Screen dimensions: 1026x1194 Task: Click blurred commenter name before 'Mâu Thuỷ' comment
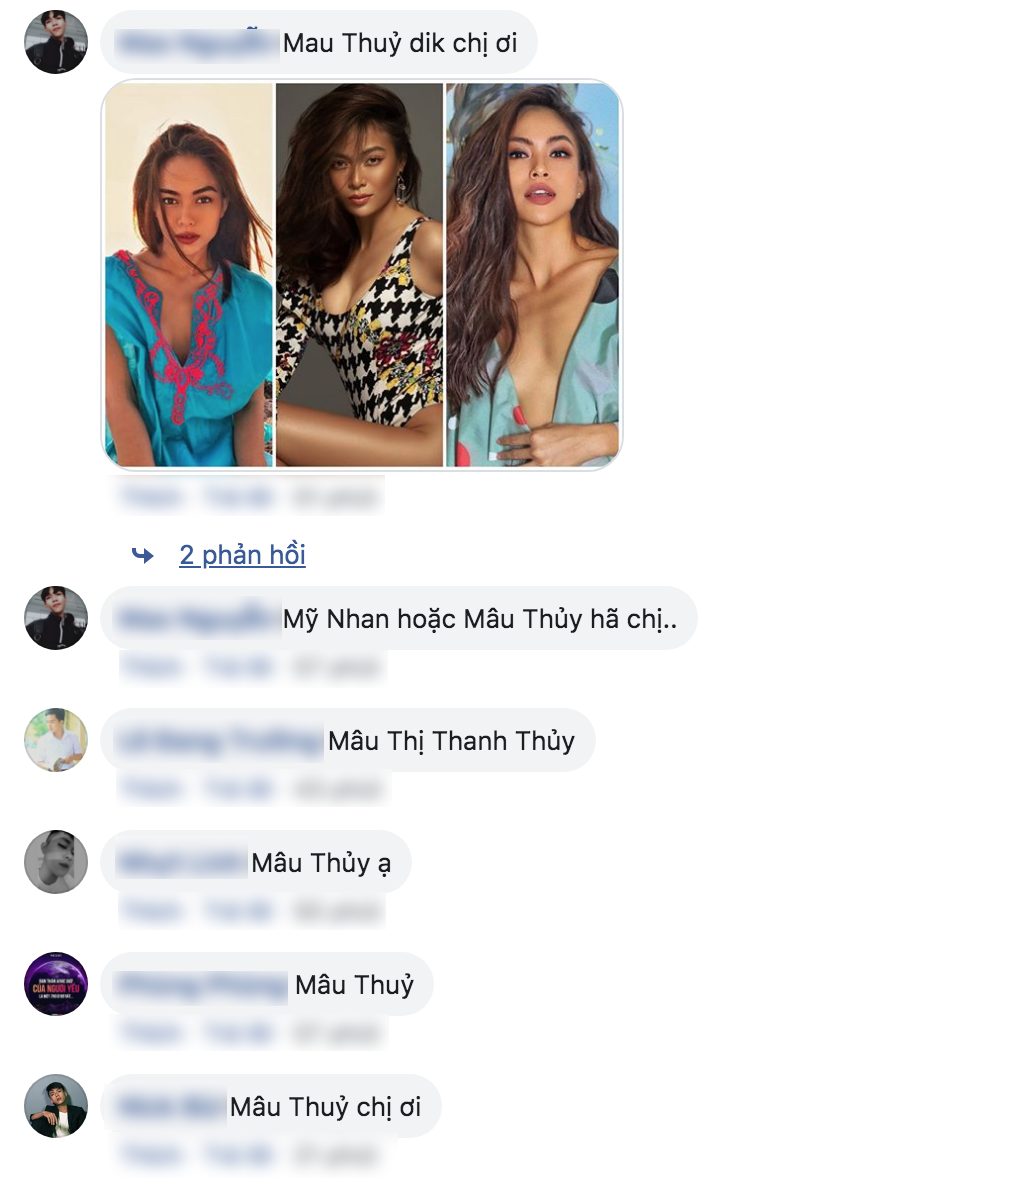[x=203, y=984]
